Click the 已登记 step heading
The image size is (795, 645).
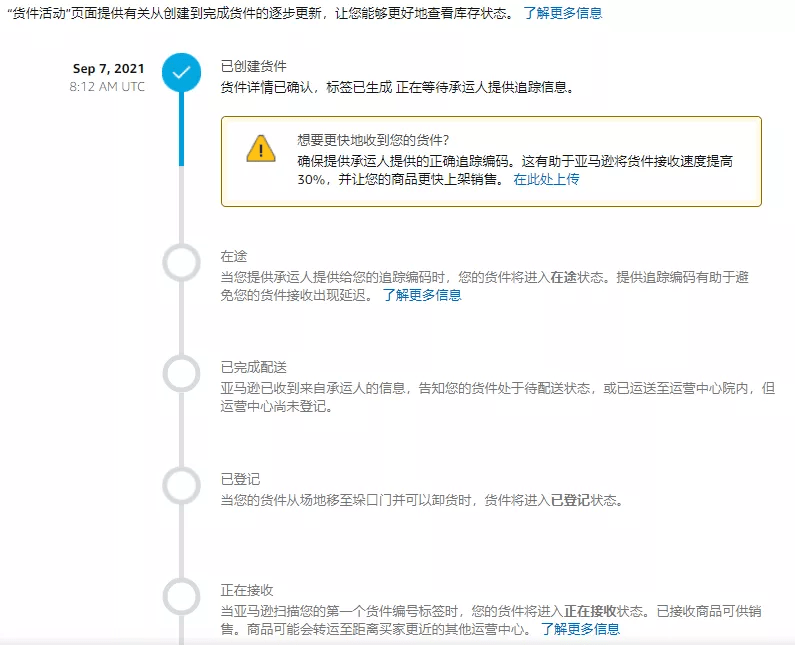pos(240,479)
